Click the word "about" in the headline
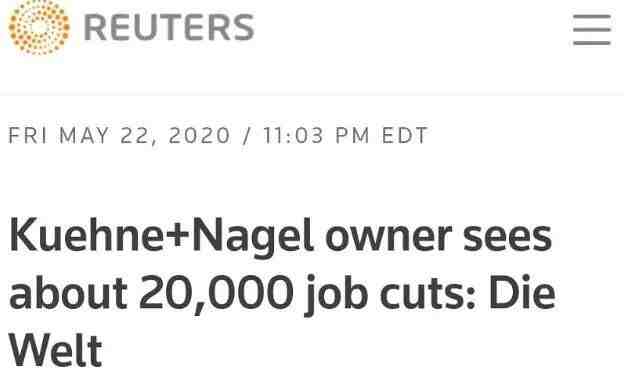Viewport: 624px width, 382px height. [68, 294]
